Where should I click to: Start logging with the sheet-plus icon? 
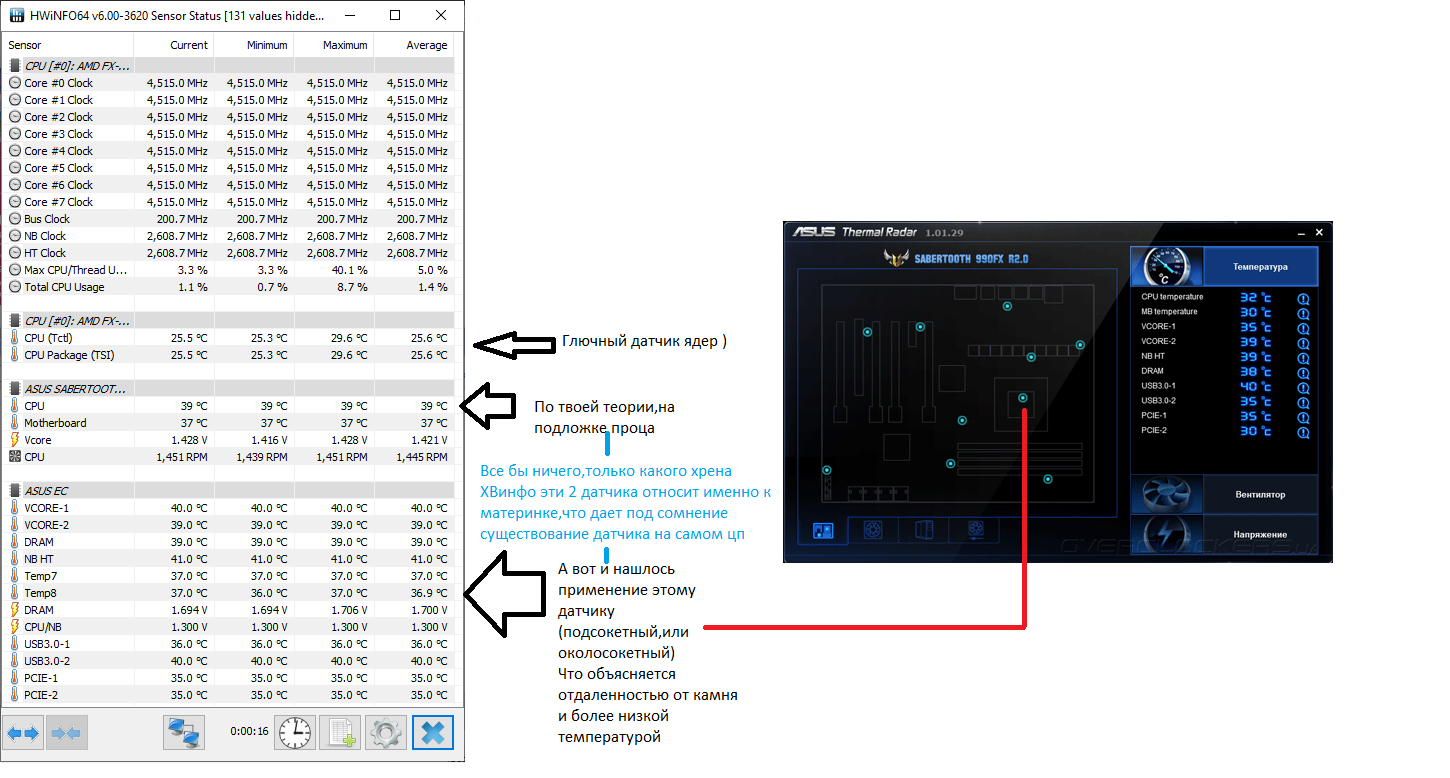click(340, 733)
